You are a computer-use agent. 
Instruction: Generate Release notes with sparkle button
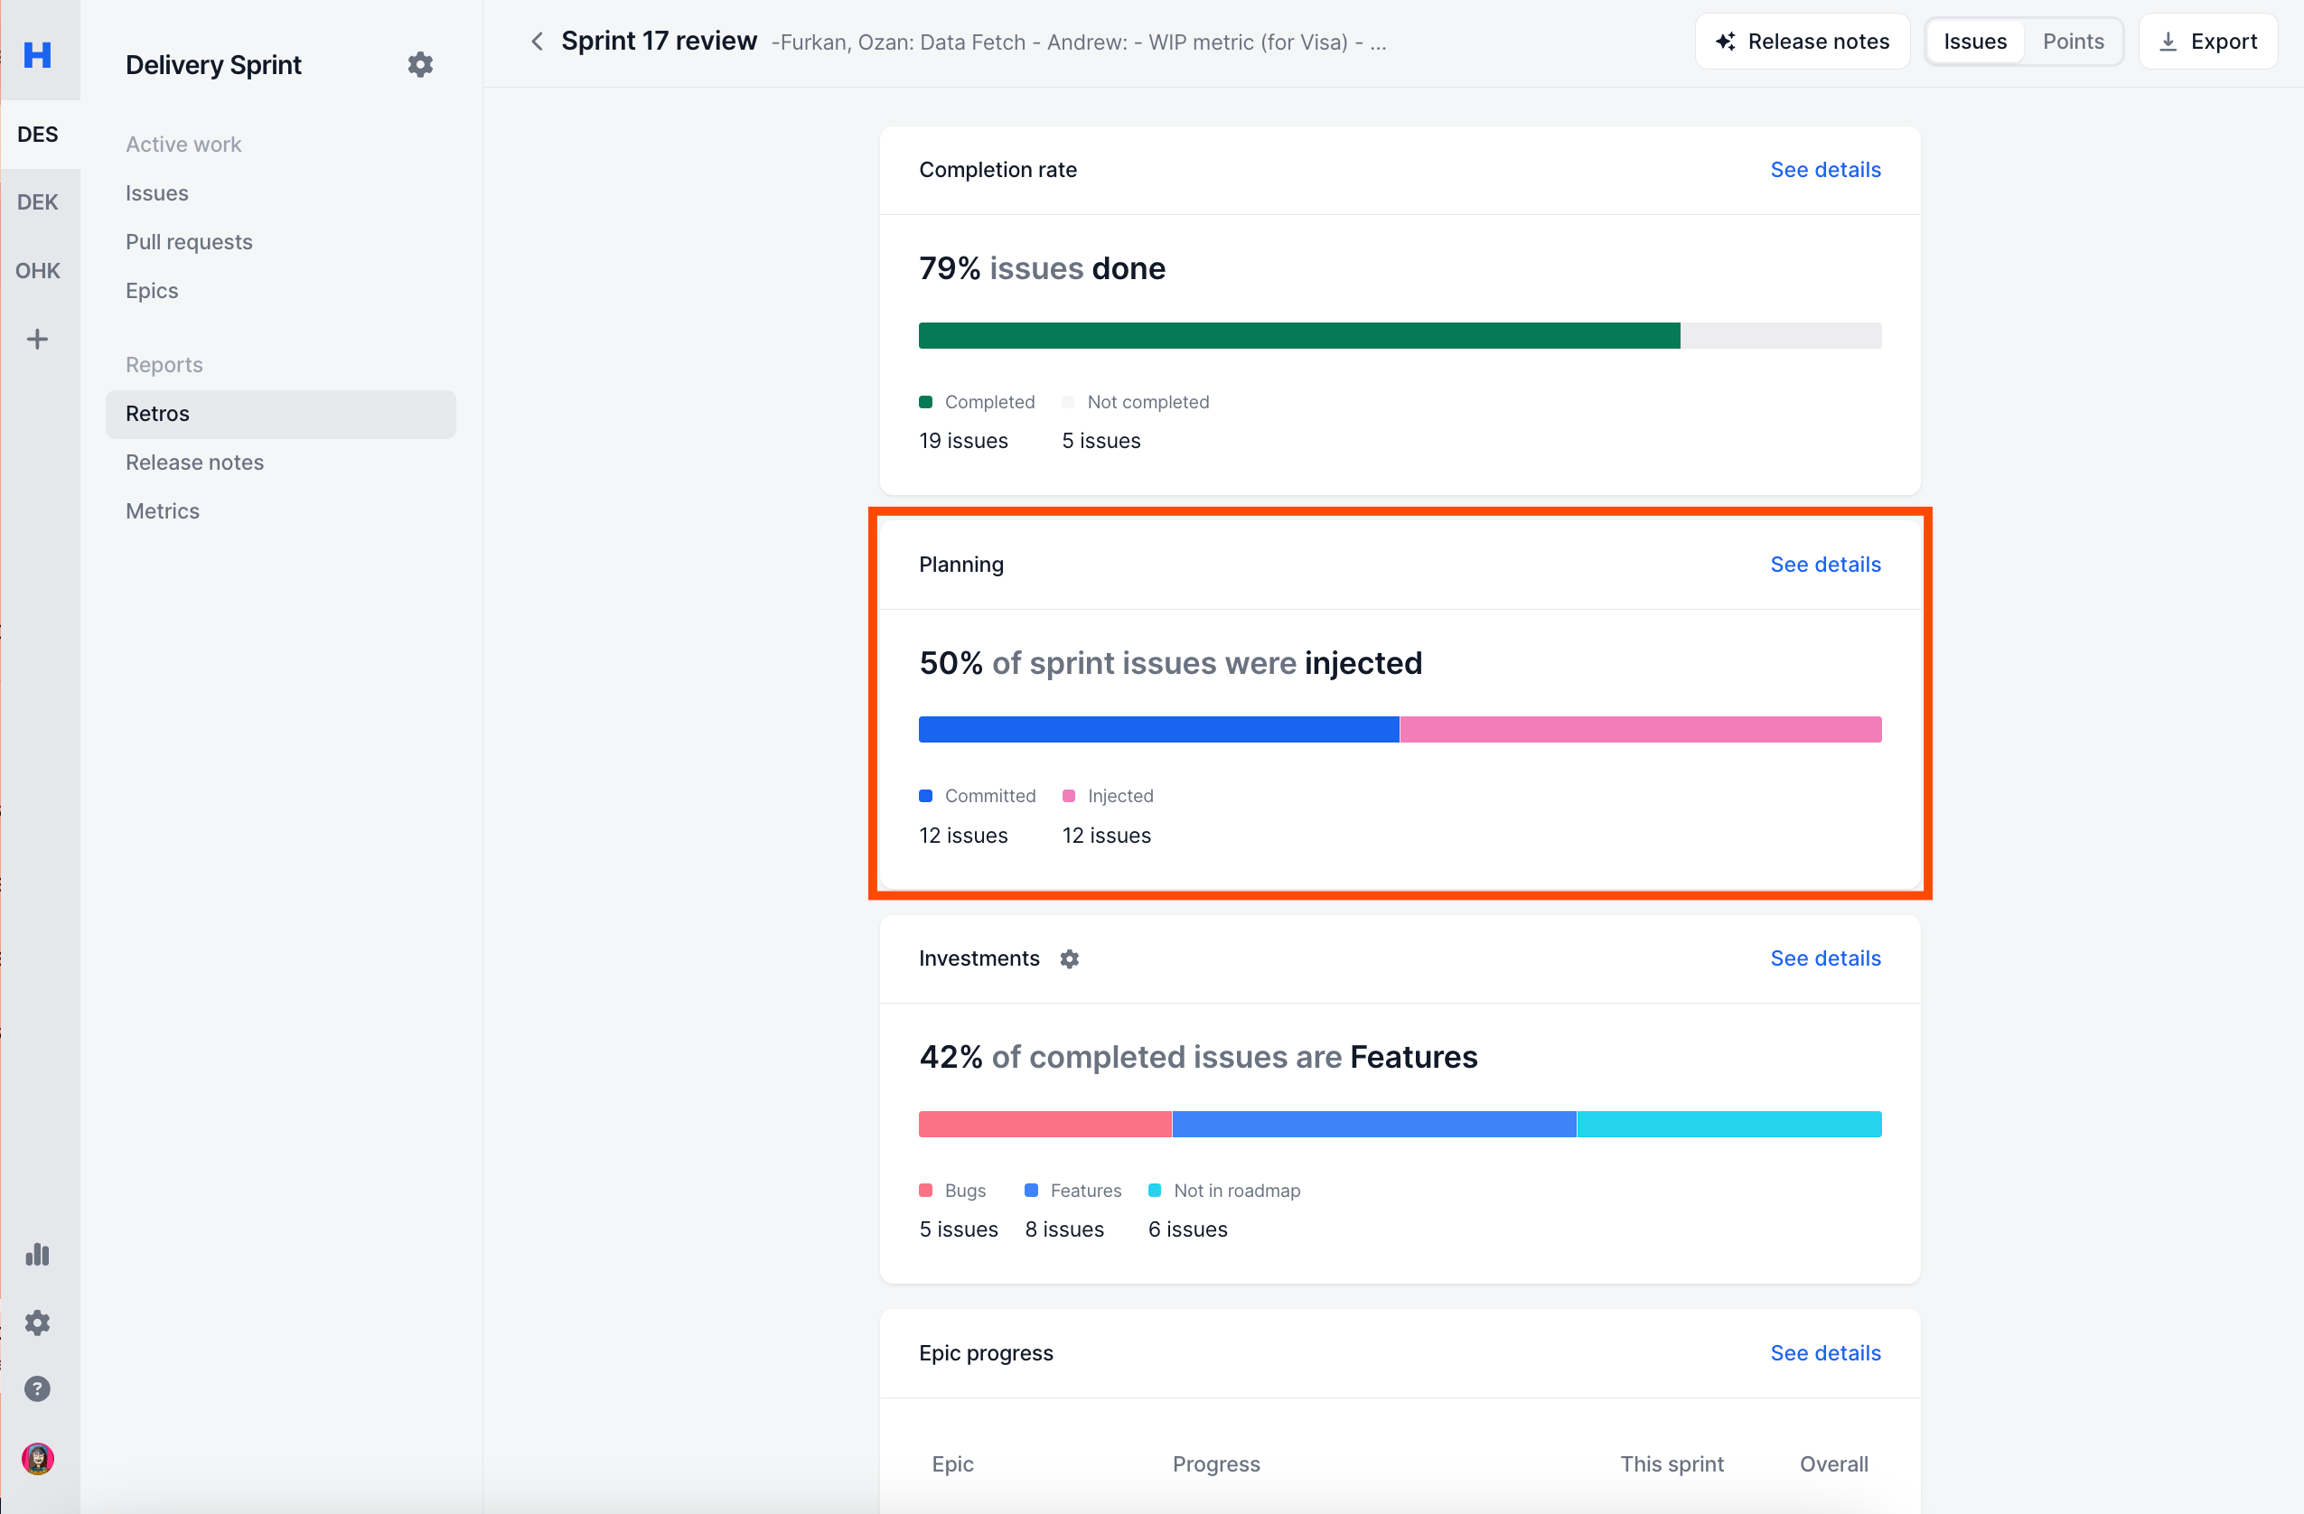(1802, 41)
